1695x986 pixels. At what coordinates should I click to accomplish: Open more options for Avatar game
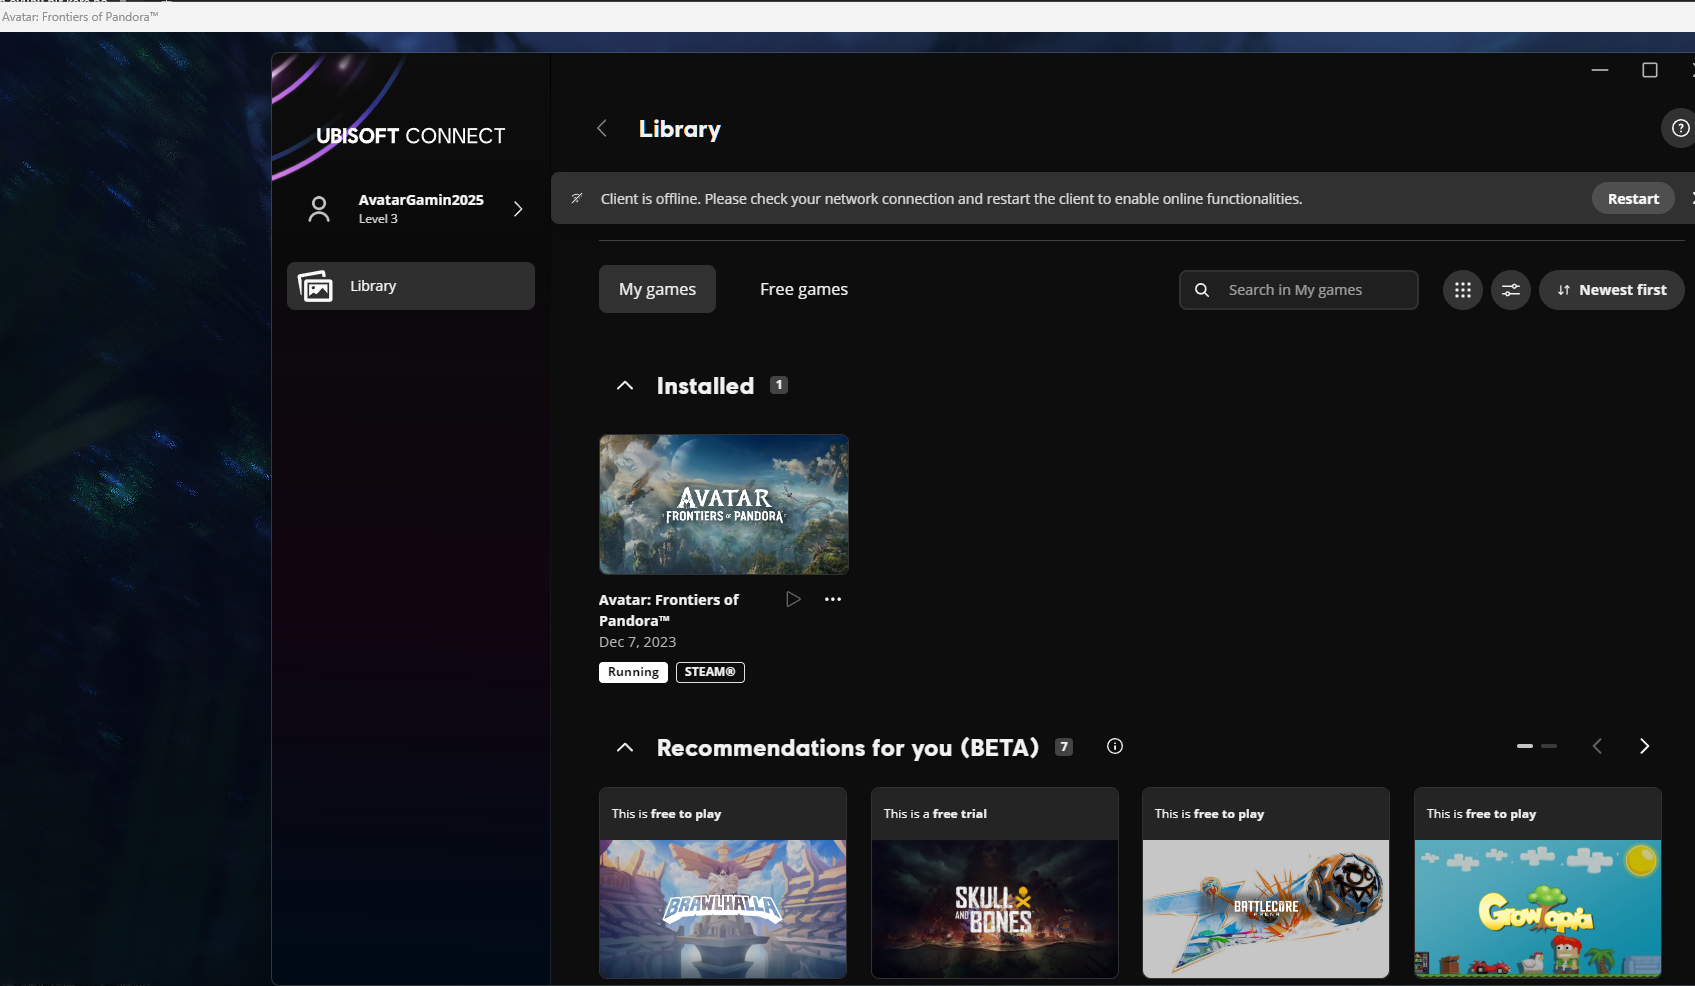pyautogui.click(x=833, y=599)
